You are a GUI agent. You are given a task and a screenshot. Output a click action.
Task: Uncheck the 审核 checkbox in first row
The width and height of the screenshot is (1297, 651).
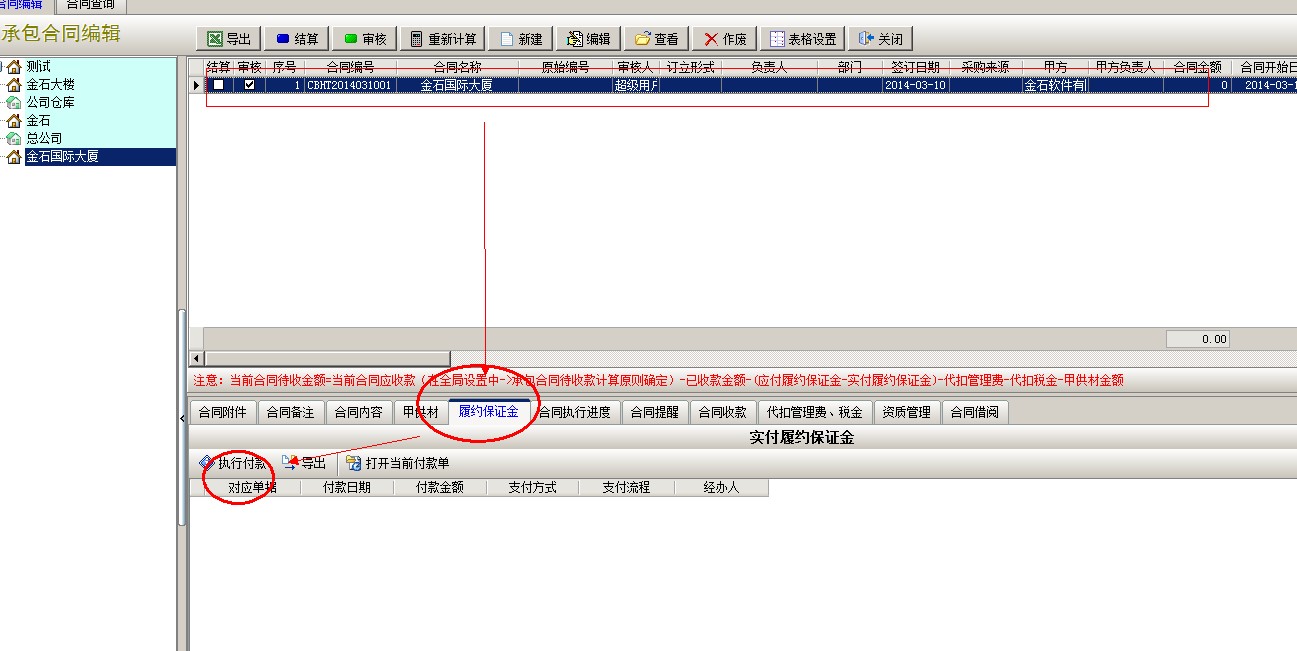pyautogui.click(x=249, y=85)
